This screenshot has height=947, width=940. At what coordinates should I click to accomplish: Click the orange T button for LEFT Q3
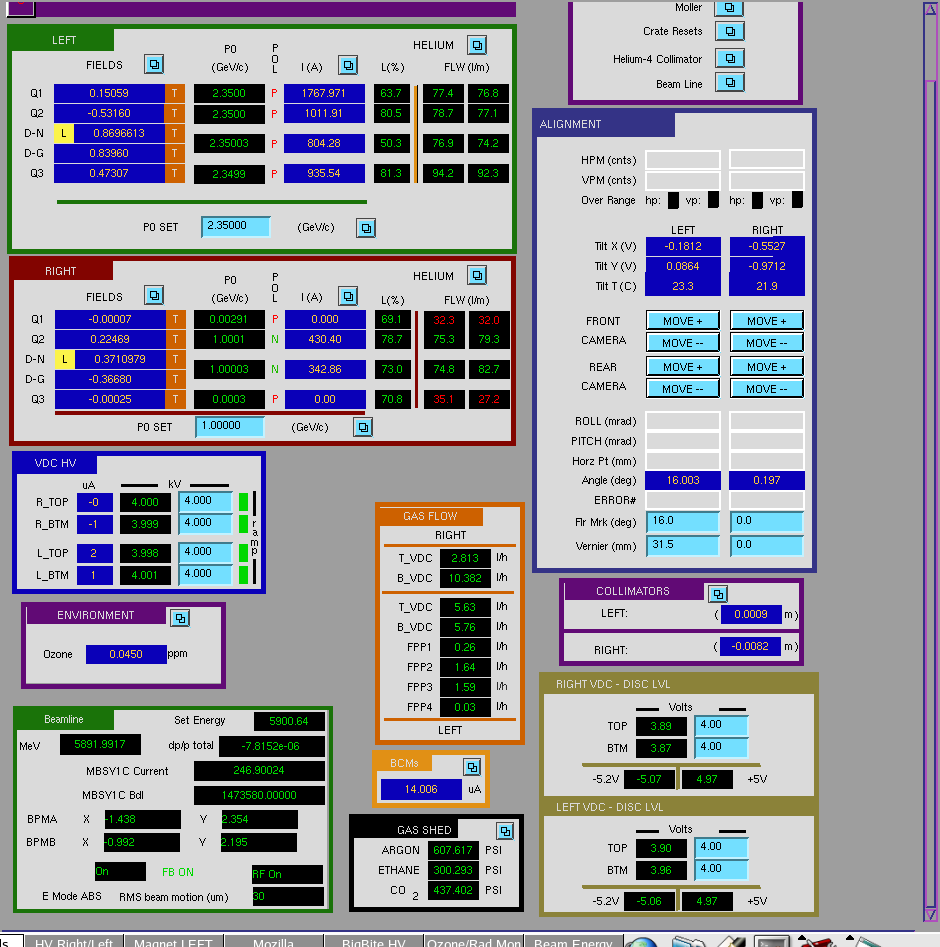point(175,173)
